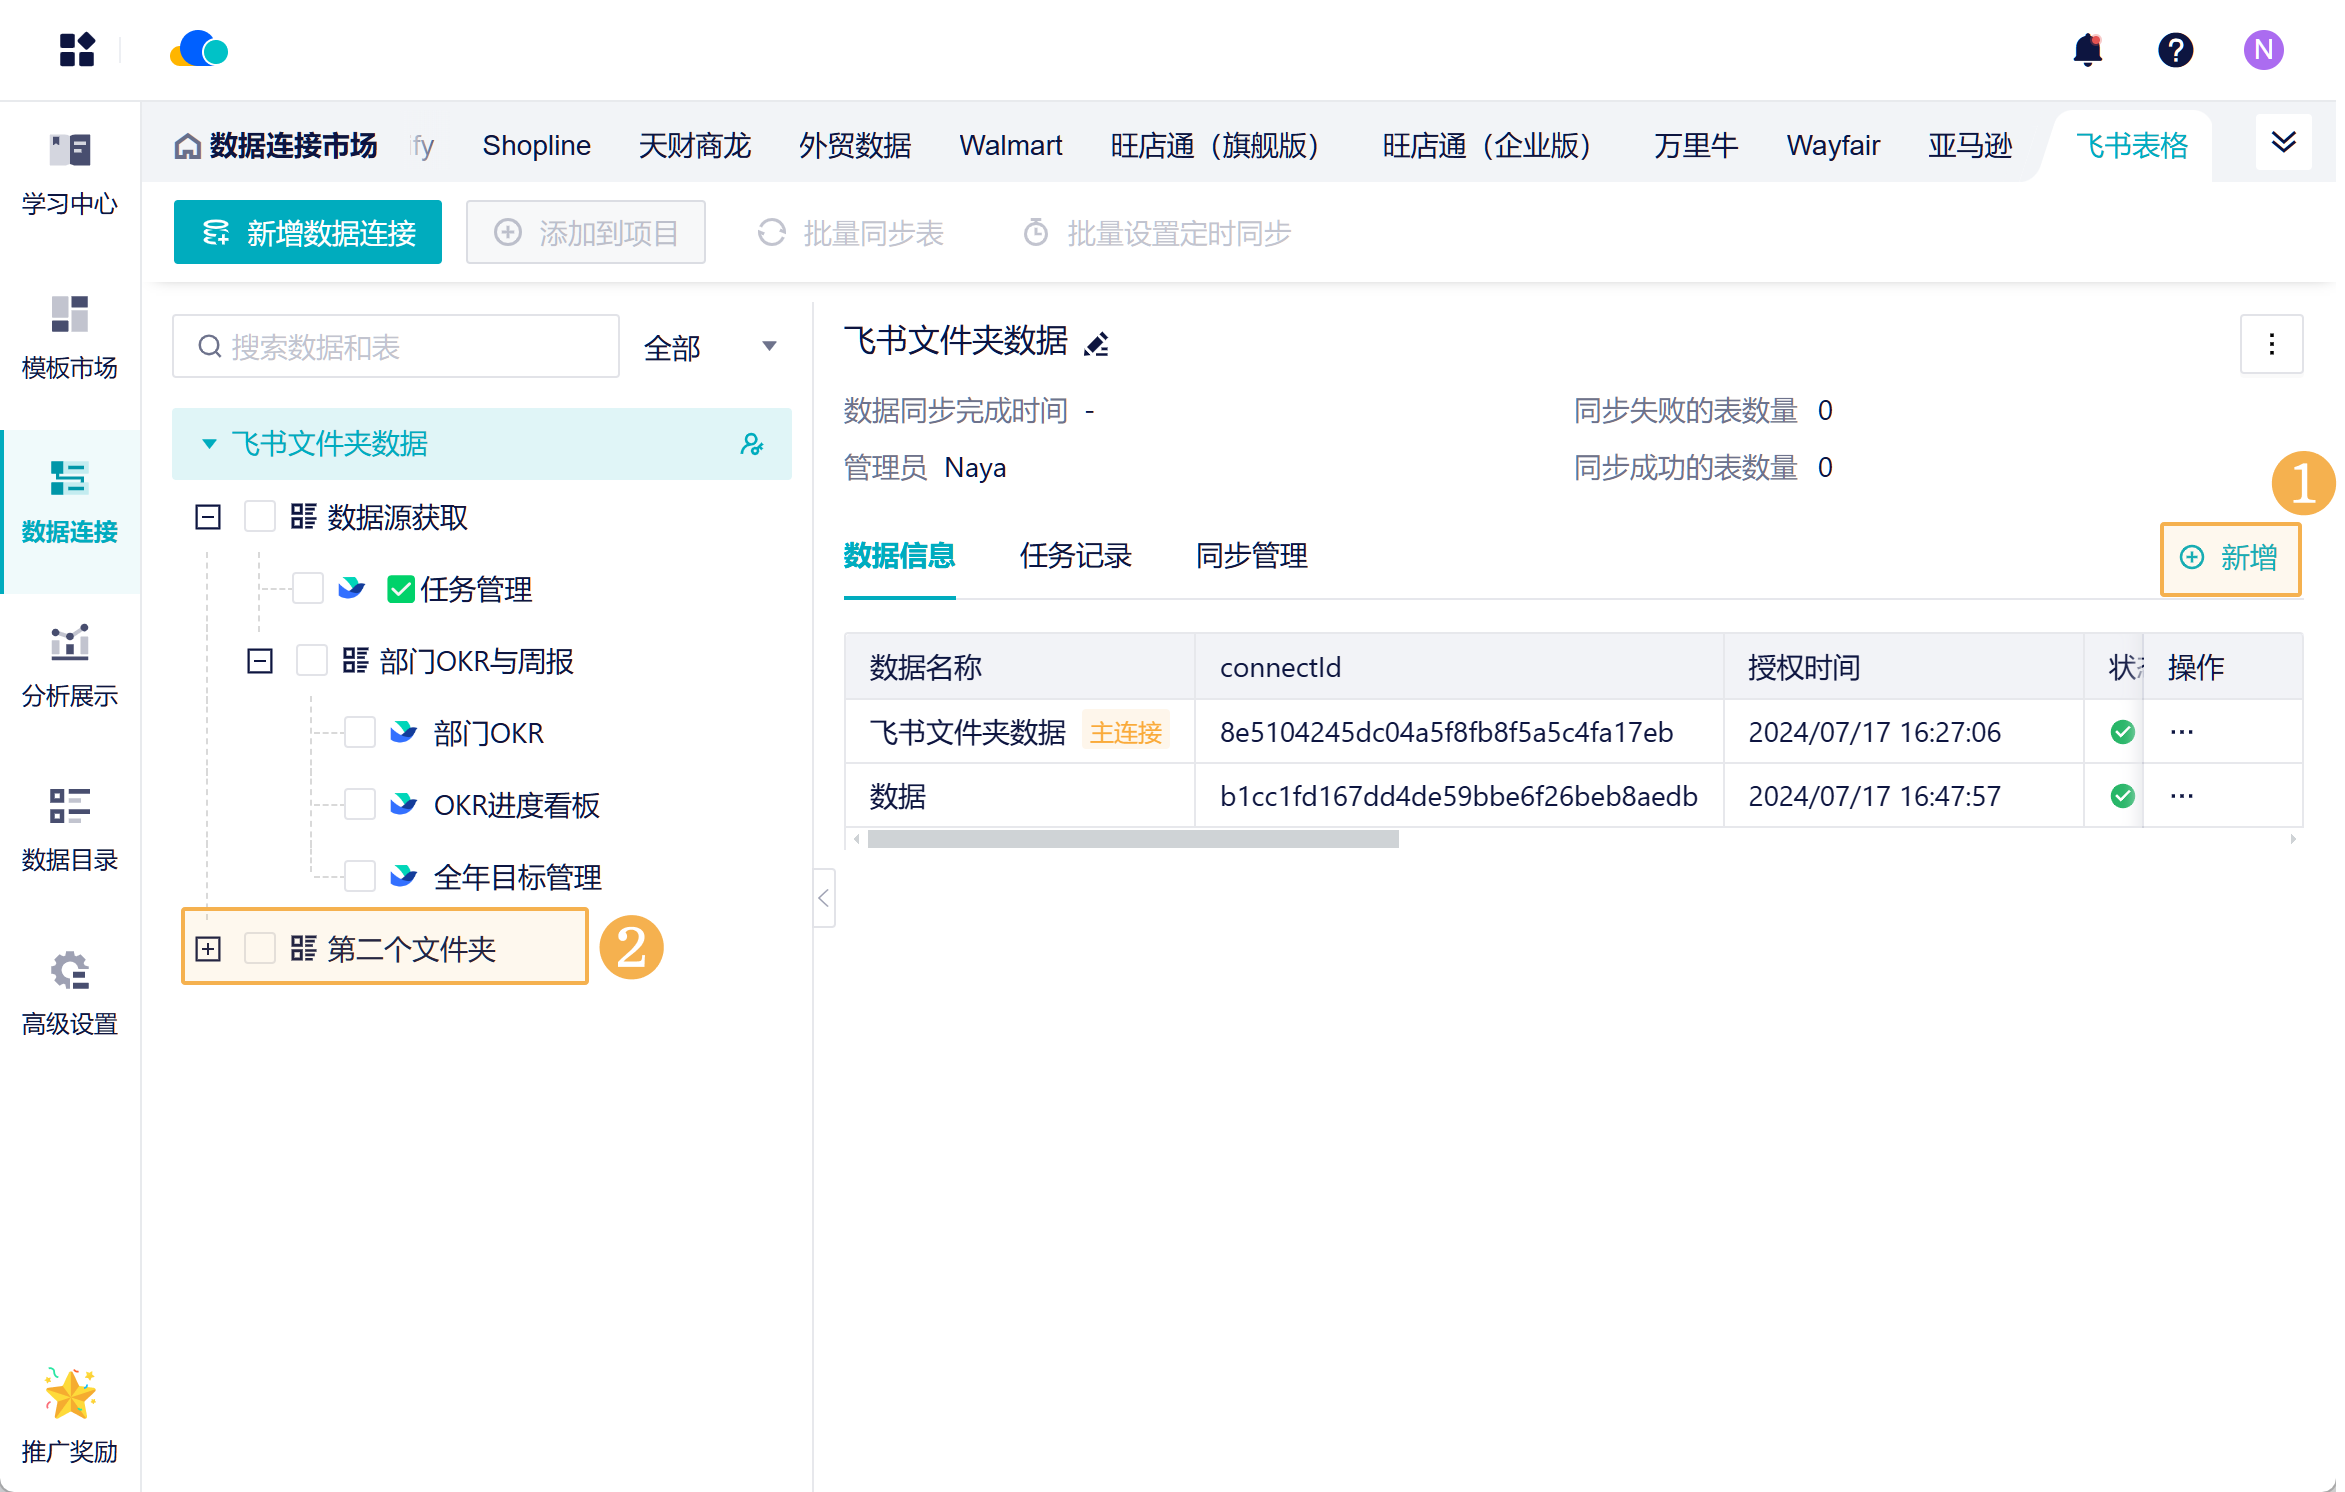Select the 飞书表格 tab

[2131, 146]
